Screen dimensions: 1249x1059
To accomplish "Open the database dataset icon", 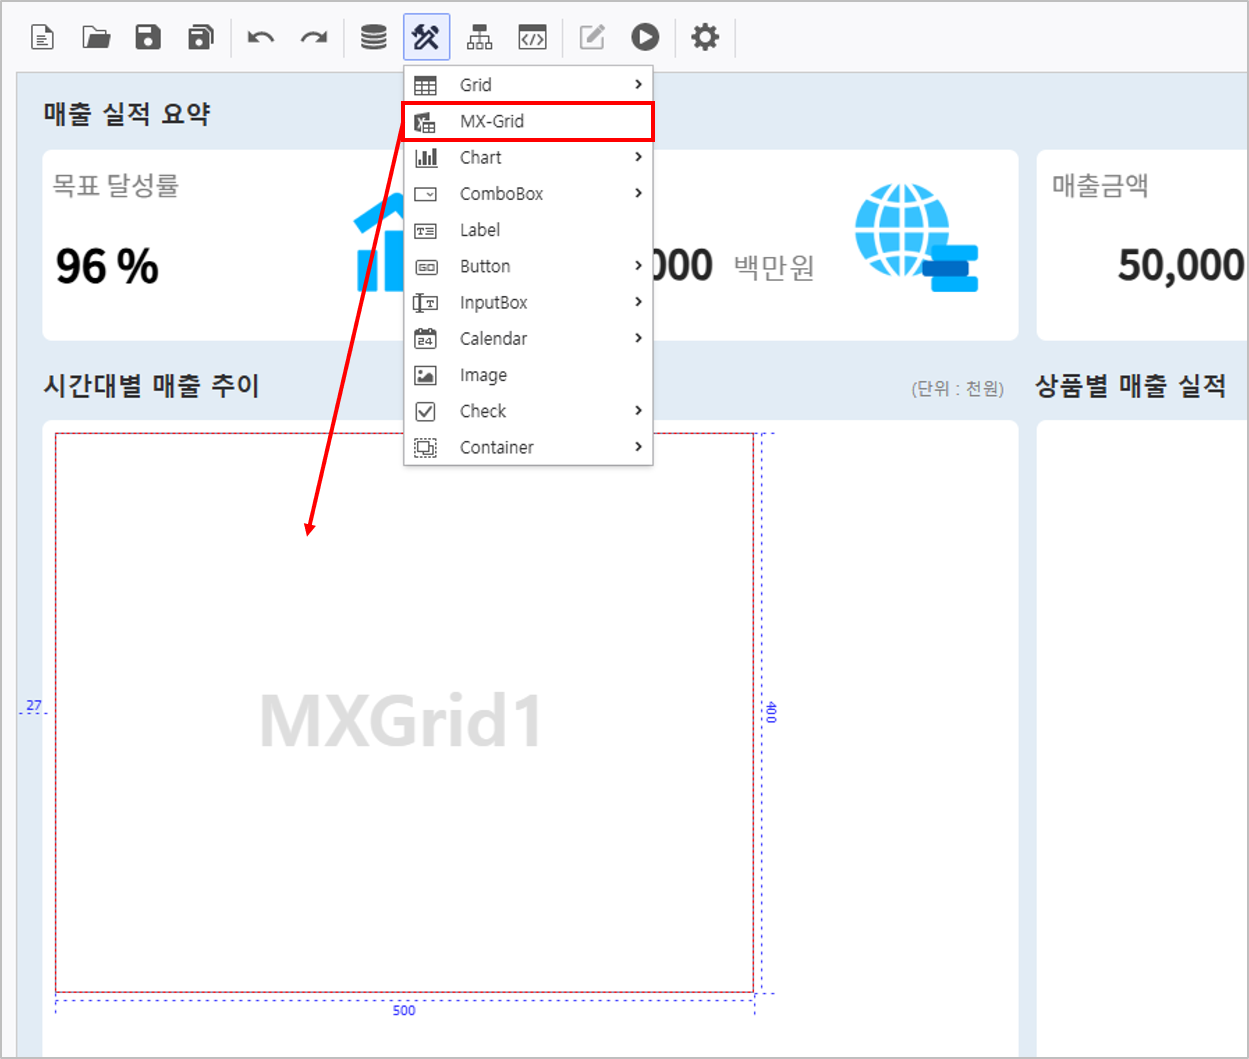I will [x=374, y=38].
